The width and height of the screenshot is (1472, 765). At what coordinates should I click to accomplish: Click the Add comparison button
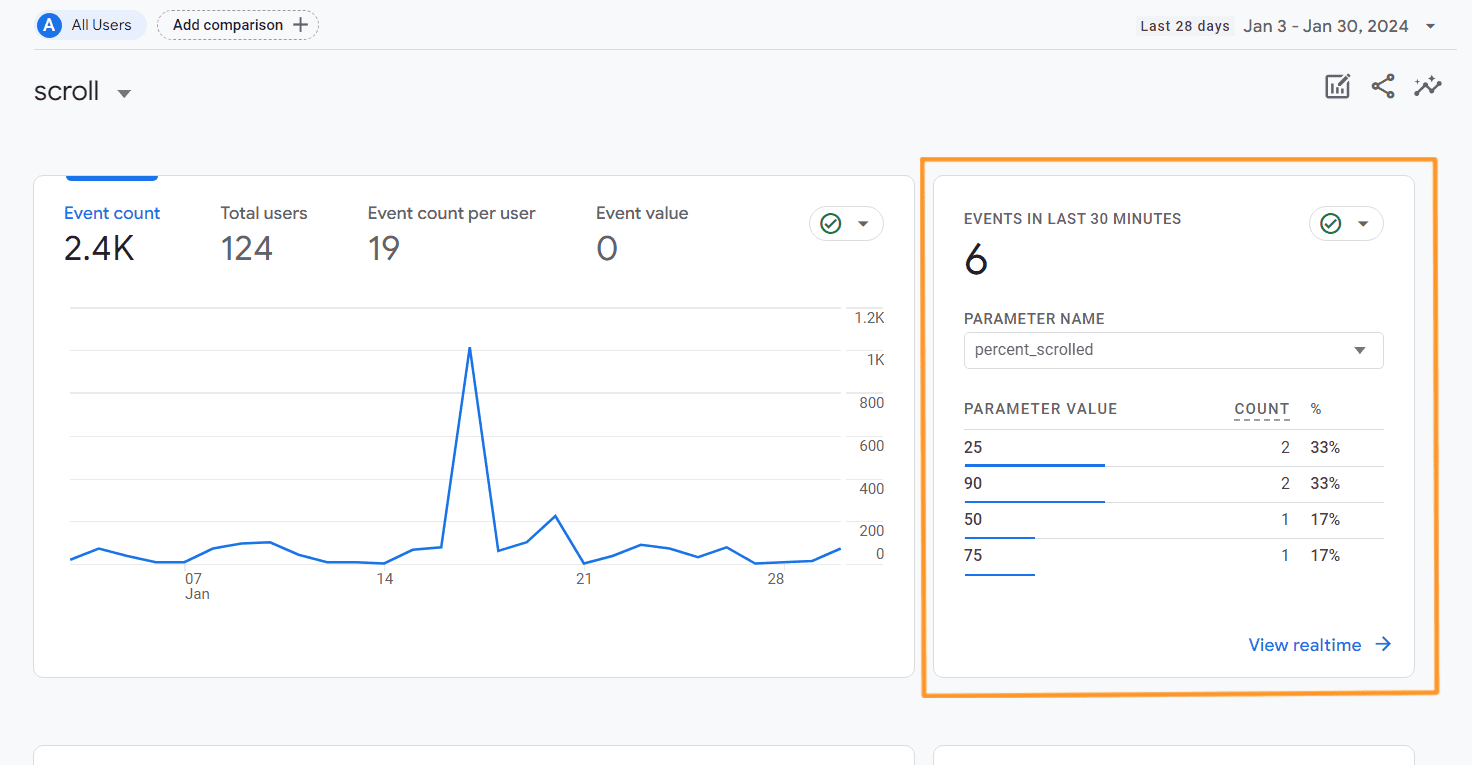238,25
